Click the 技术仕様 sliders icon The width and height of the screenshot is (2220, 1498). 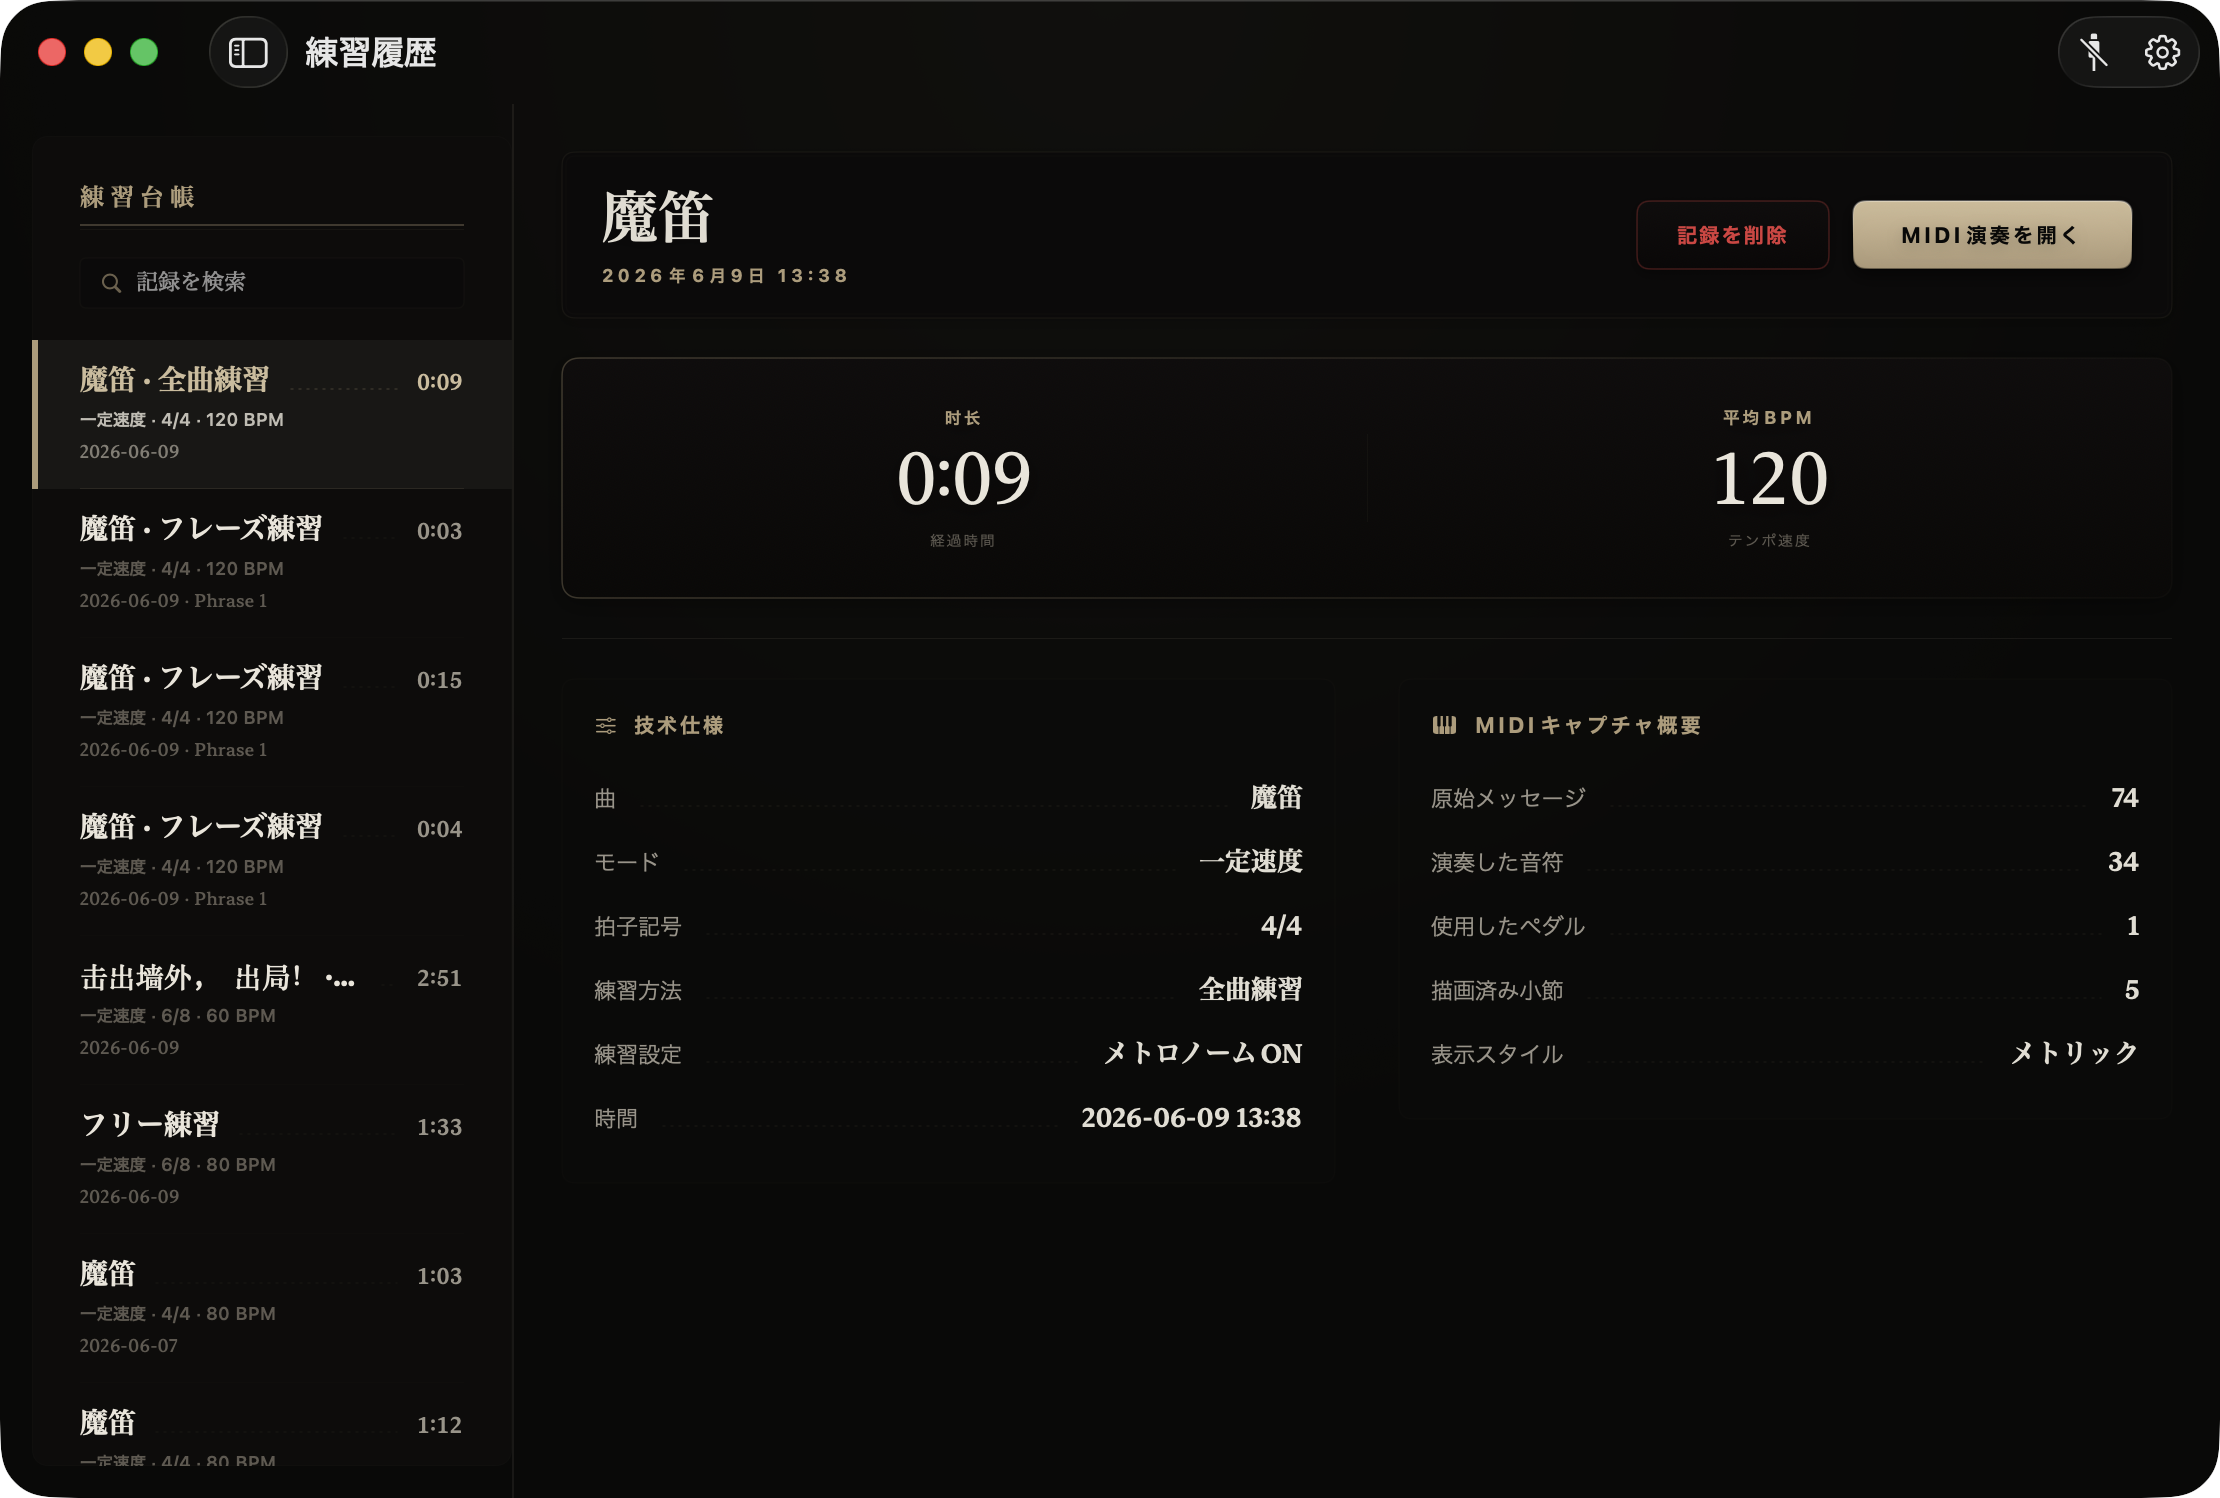coord(606,725)
